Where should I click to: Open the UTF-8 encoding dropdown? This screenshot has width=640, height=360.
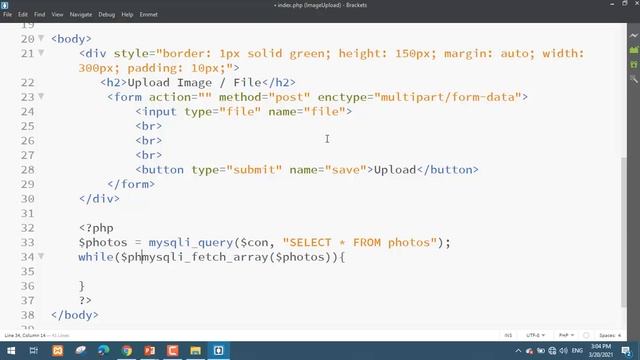tap(536, 335)
